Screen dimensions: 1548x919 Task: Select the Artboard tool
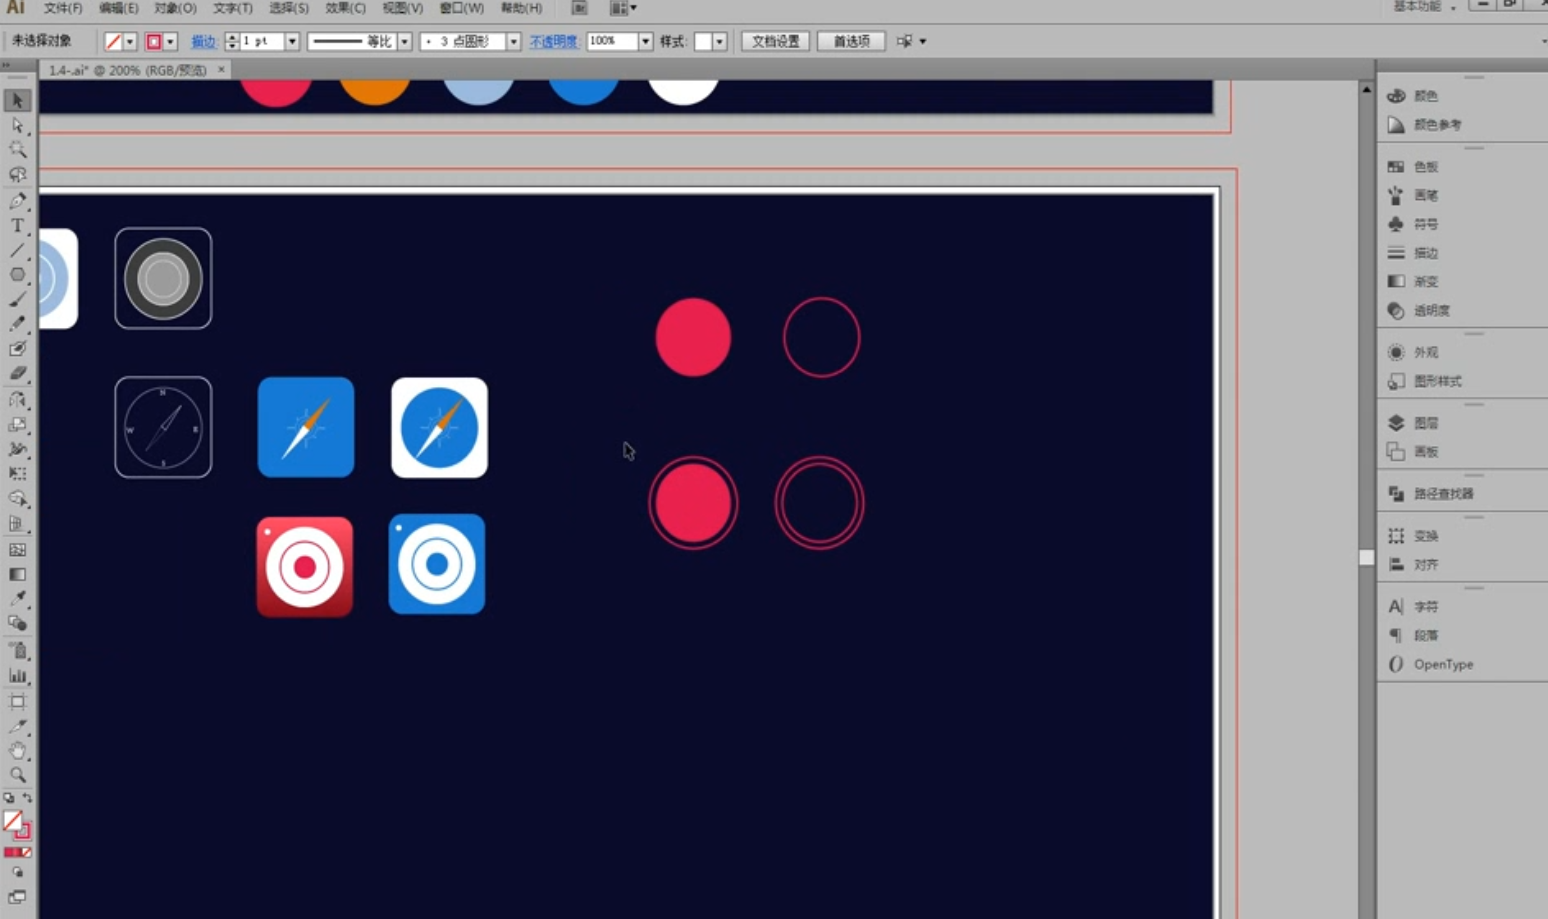click(x=17, y=701)
